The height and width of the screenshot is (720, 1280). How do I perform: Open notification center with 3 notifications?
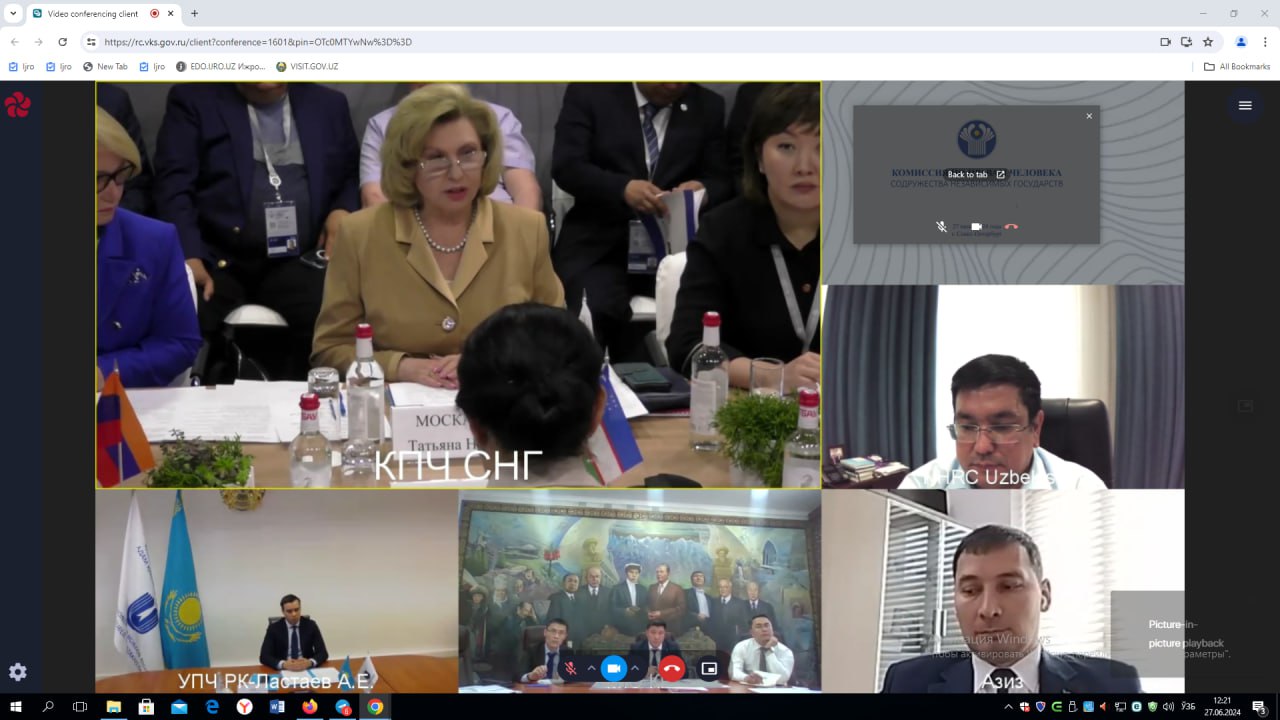pyautogui.click(x=1259, y=707)
